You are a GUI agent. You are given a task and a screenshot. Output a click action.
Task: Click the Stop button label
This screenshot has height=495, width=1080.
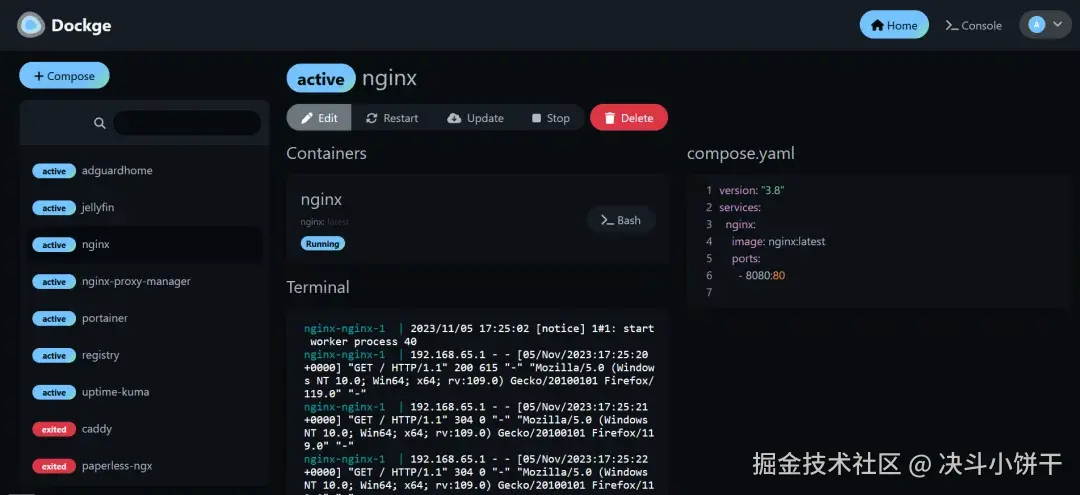tap(558, 118)
